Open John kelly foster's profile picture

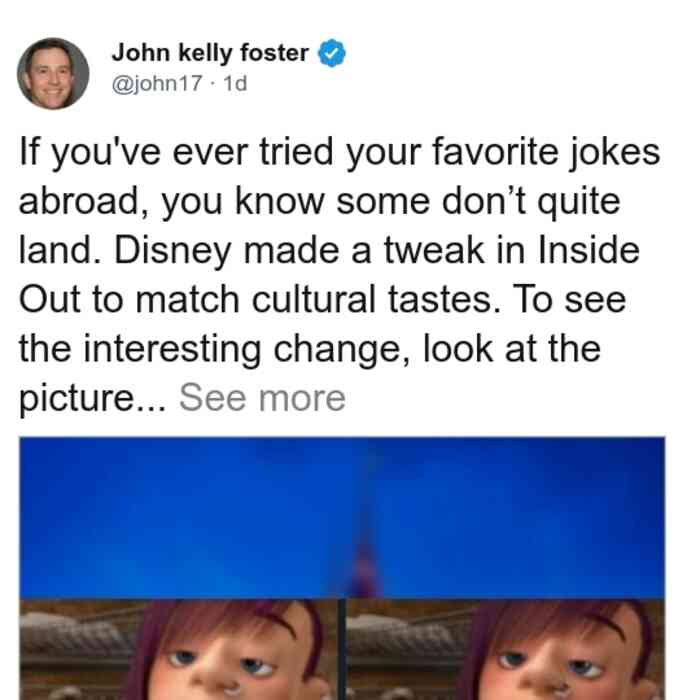tap(53, 74)
